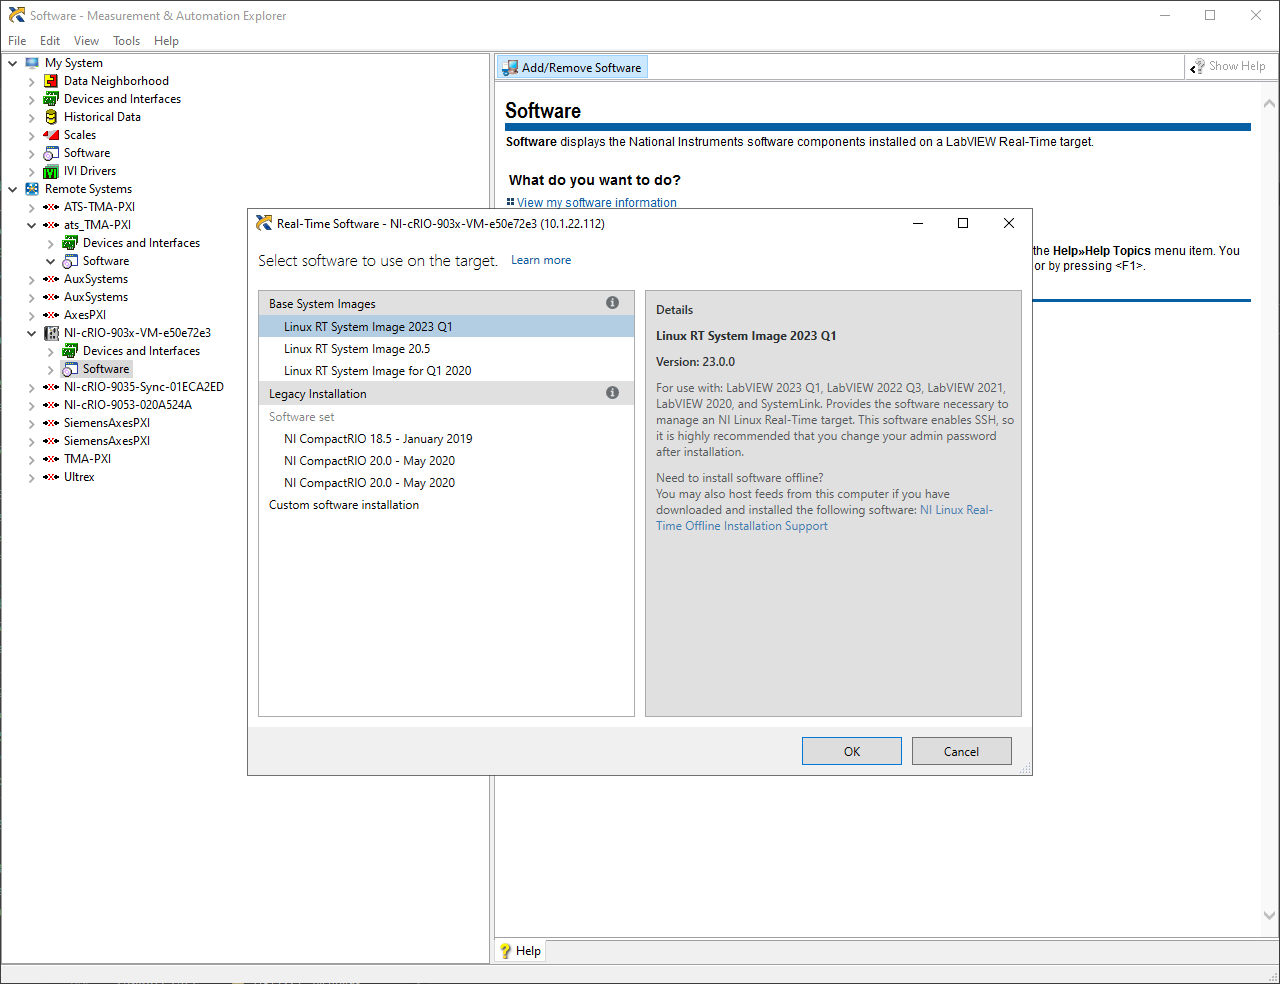Expand the AxesPXI node
Image resolution: width=1280 pixels, height=984 pixels.
coord(32,315)
